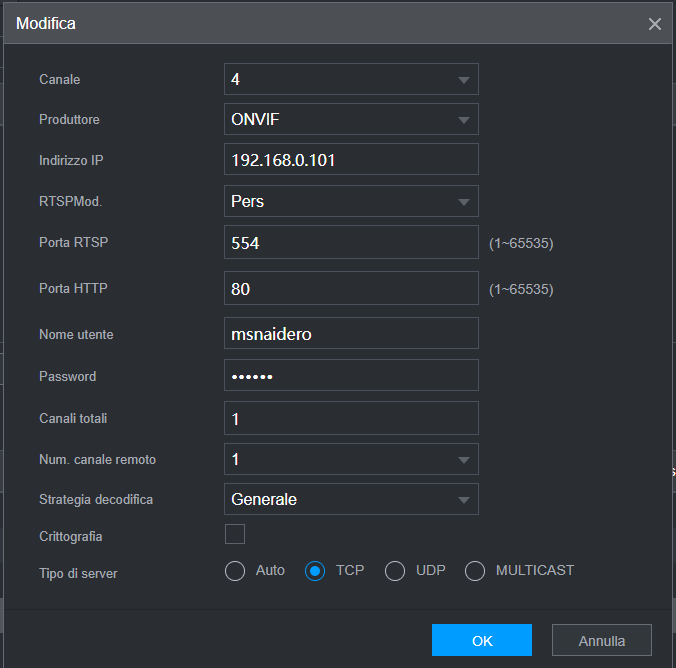Cancel with the Annulla button
The image size is (676, 668).
pyautogui.click(x=601, y=640)
